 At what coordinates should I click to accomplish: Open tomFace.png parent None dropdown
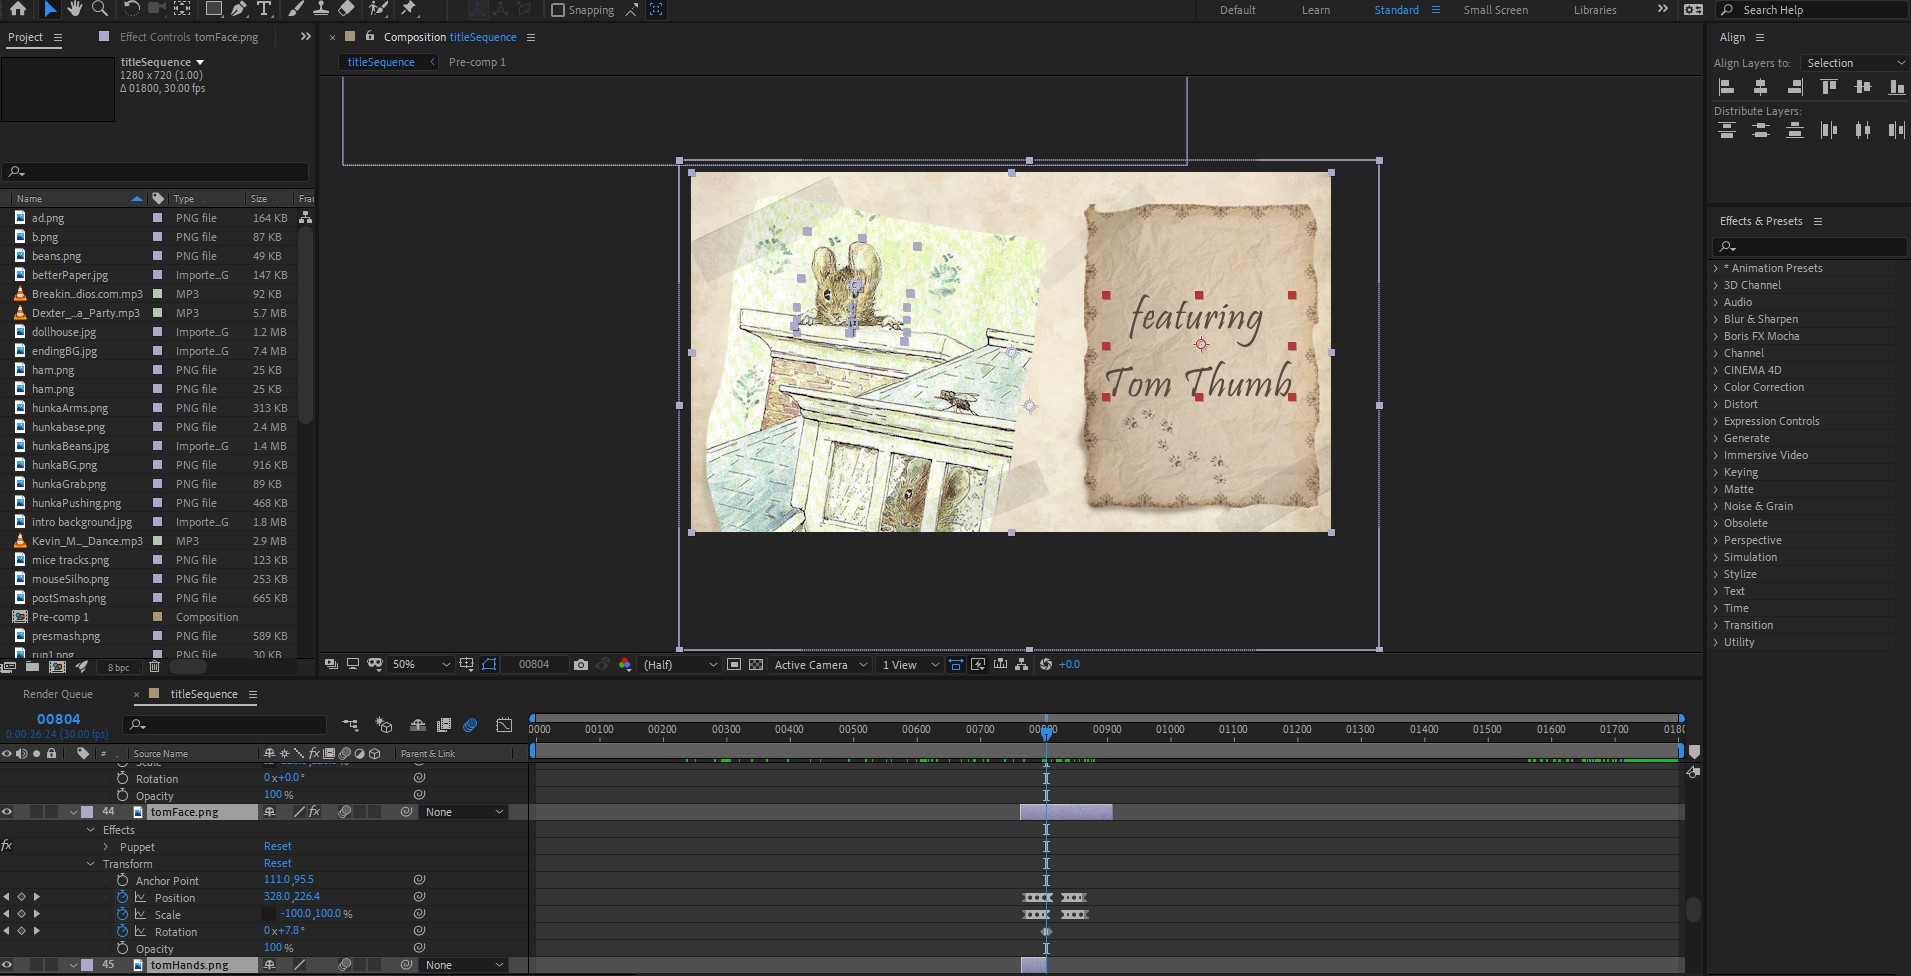click(x=464, y=812)
